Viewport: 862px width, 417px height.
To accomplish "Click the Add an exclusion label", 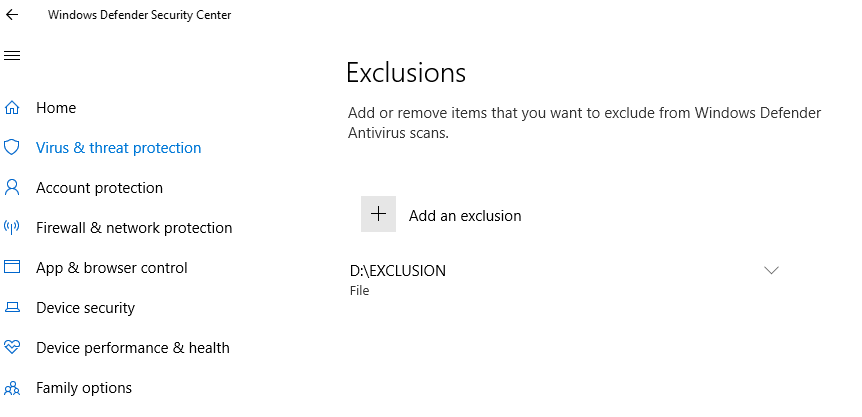I will tap(465, 215).
